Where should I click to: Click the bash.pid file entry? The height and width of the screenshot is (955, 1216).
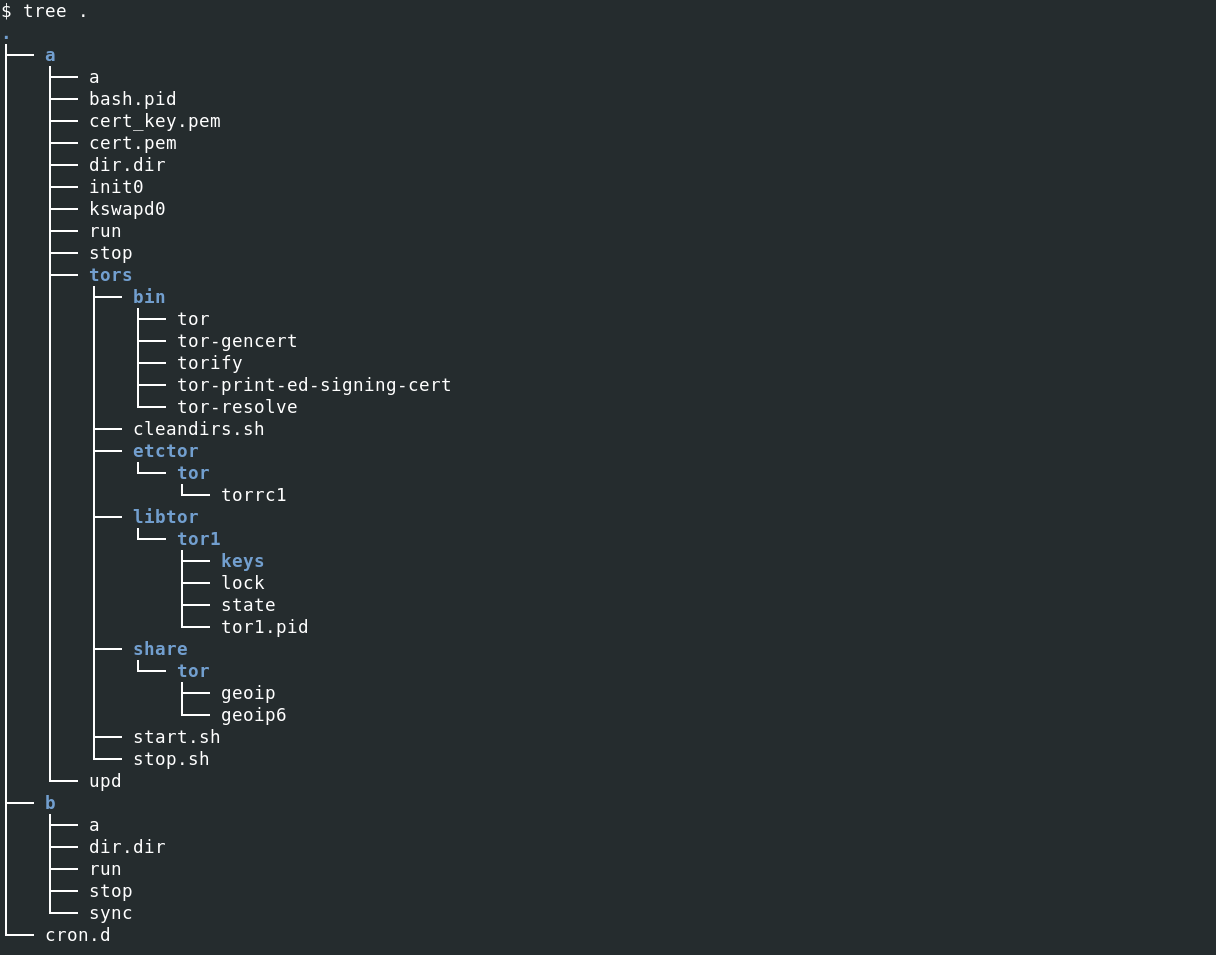click(x=132, y=99)
